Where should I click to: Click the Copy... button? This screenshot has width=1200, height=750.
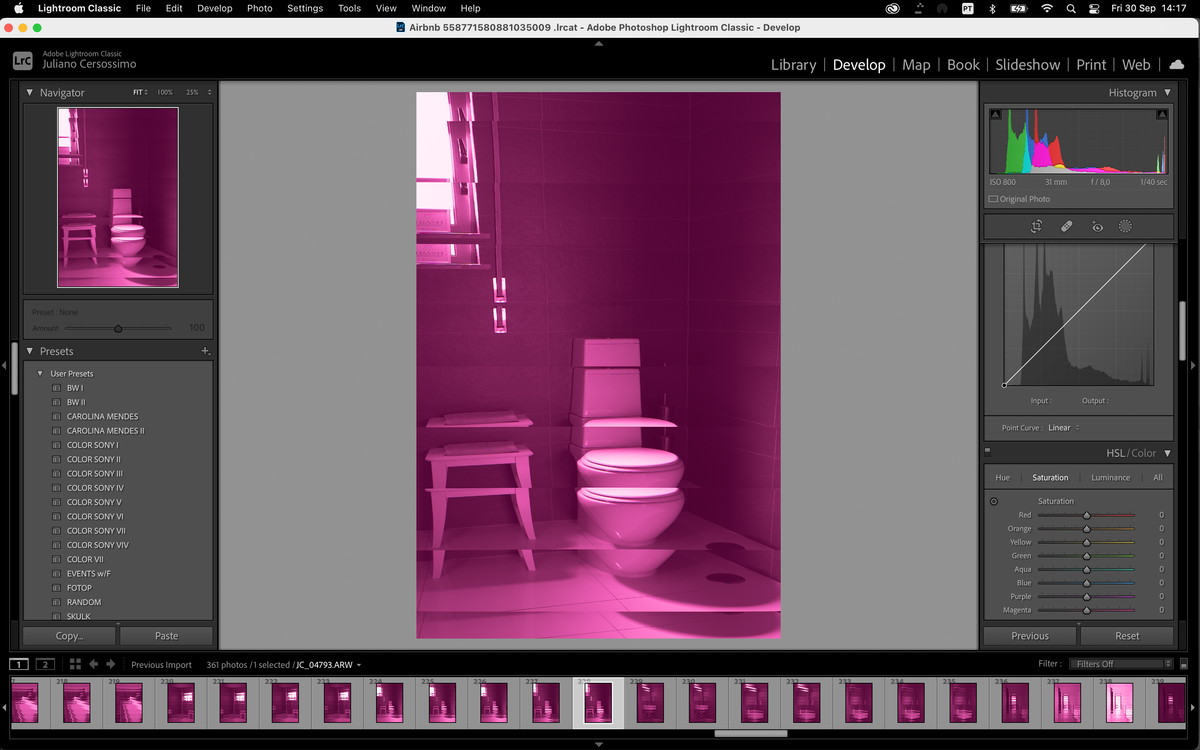[69, 635]
